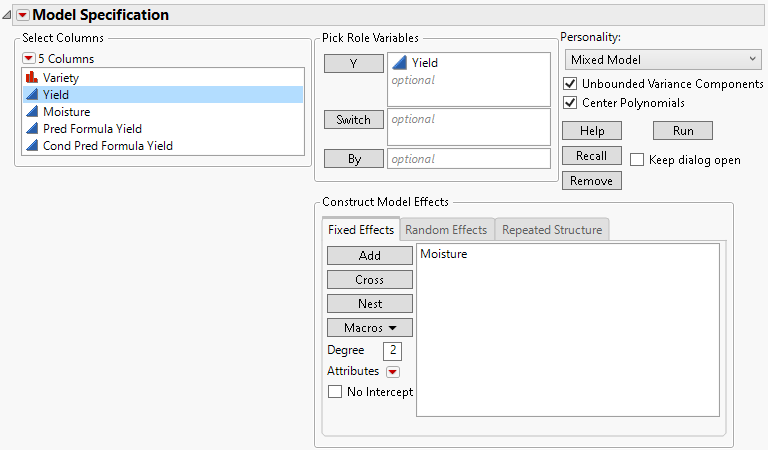Select Pred Formula Yield column
The image size is (768, 450).
pyautogui.click(x=163, y=129)
